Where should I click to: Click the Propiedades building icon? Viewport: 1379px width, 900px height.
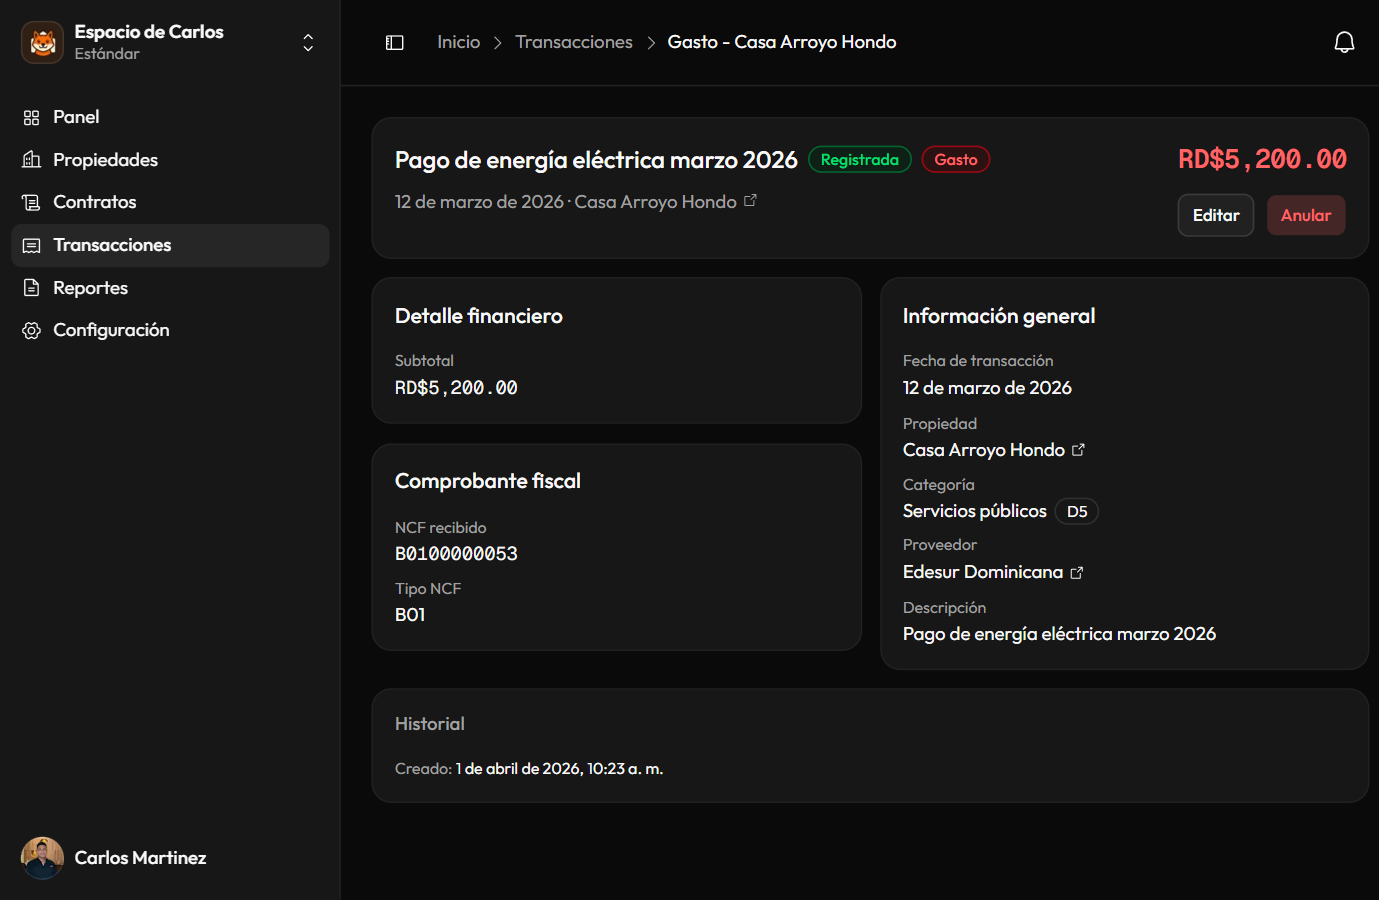pyautogui.click(x=31, y=160)
